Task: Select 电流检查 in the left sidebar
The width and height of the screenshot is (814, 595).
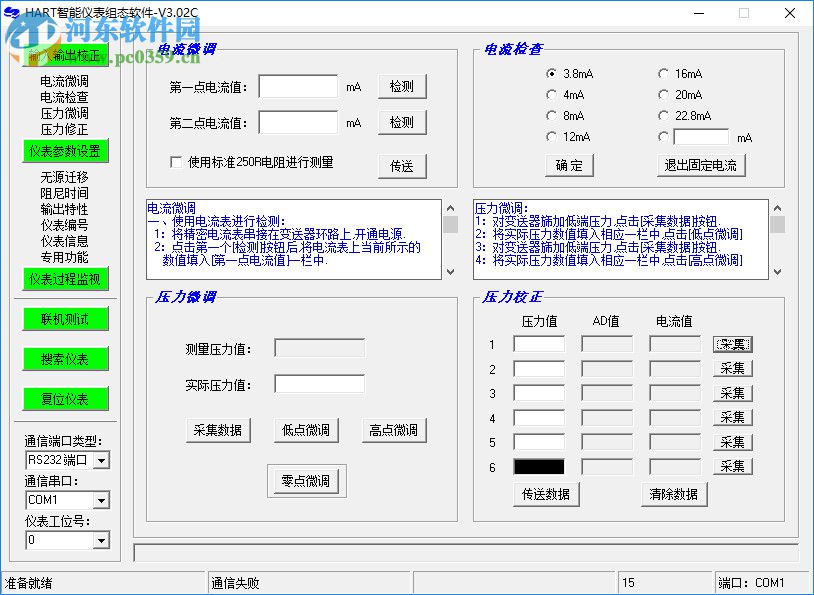Action: 64,97
